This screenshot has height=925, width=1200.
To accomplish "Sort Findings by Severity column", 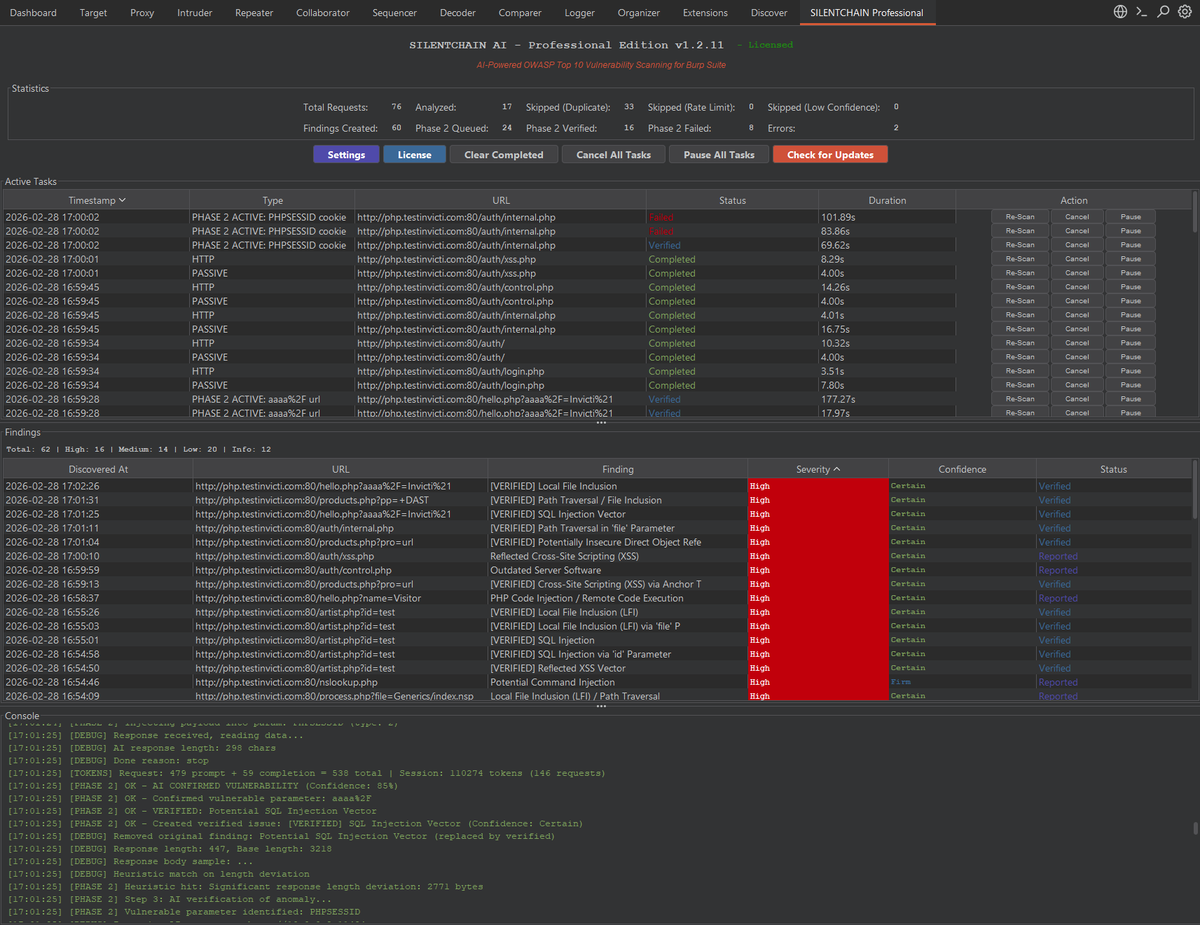I will pos(818,469).
